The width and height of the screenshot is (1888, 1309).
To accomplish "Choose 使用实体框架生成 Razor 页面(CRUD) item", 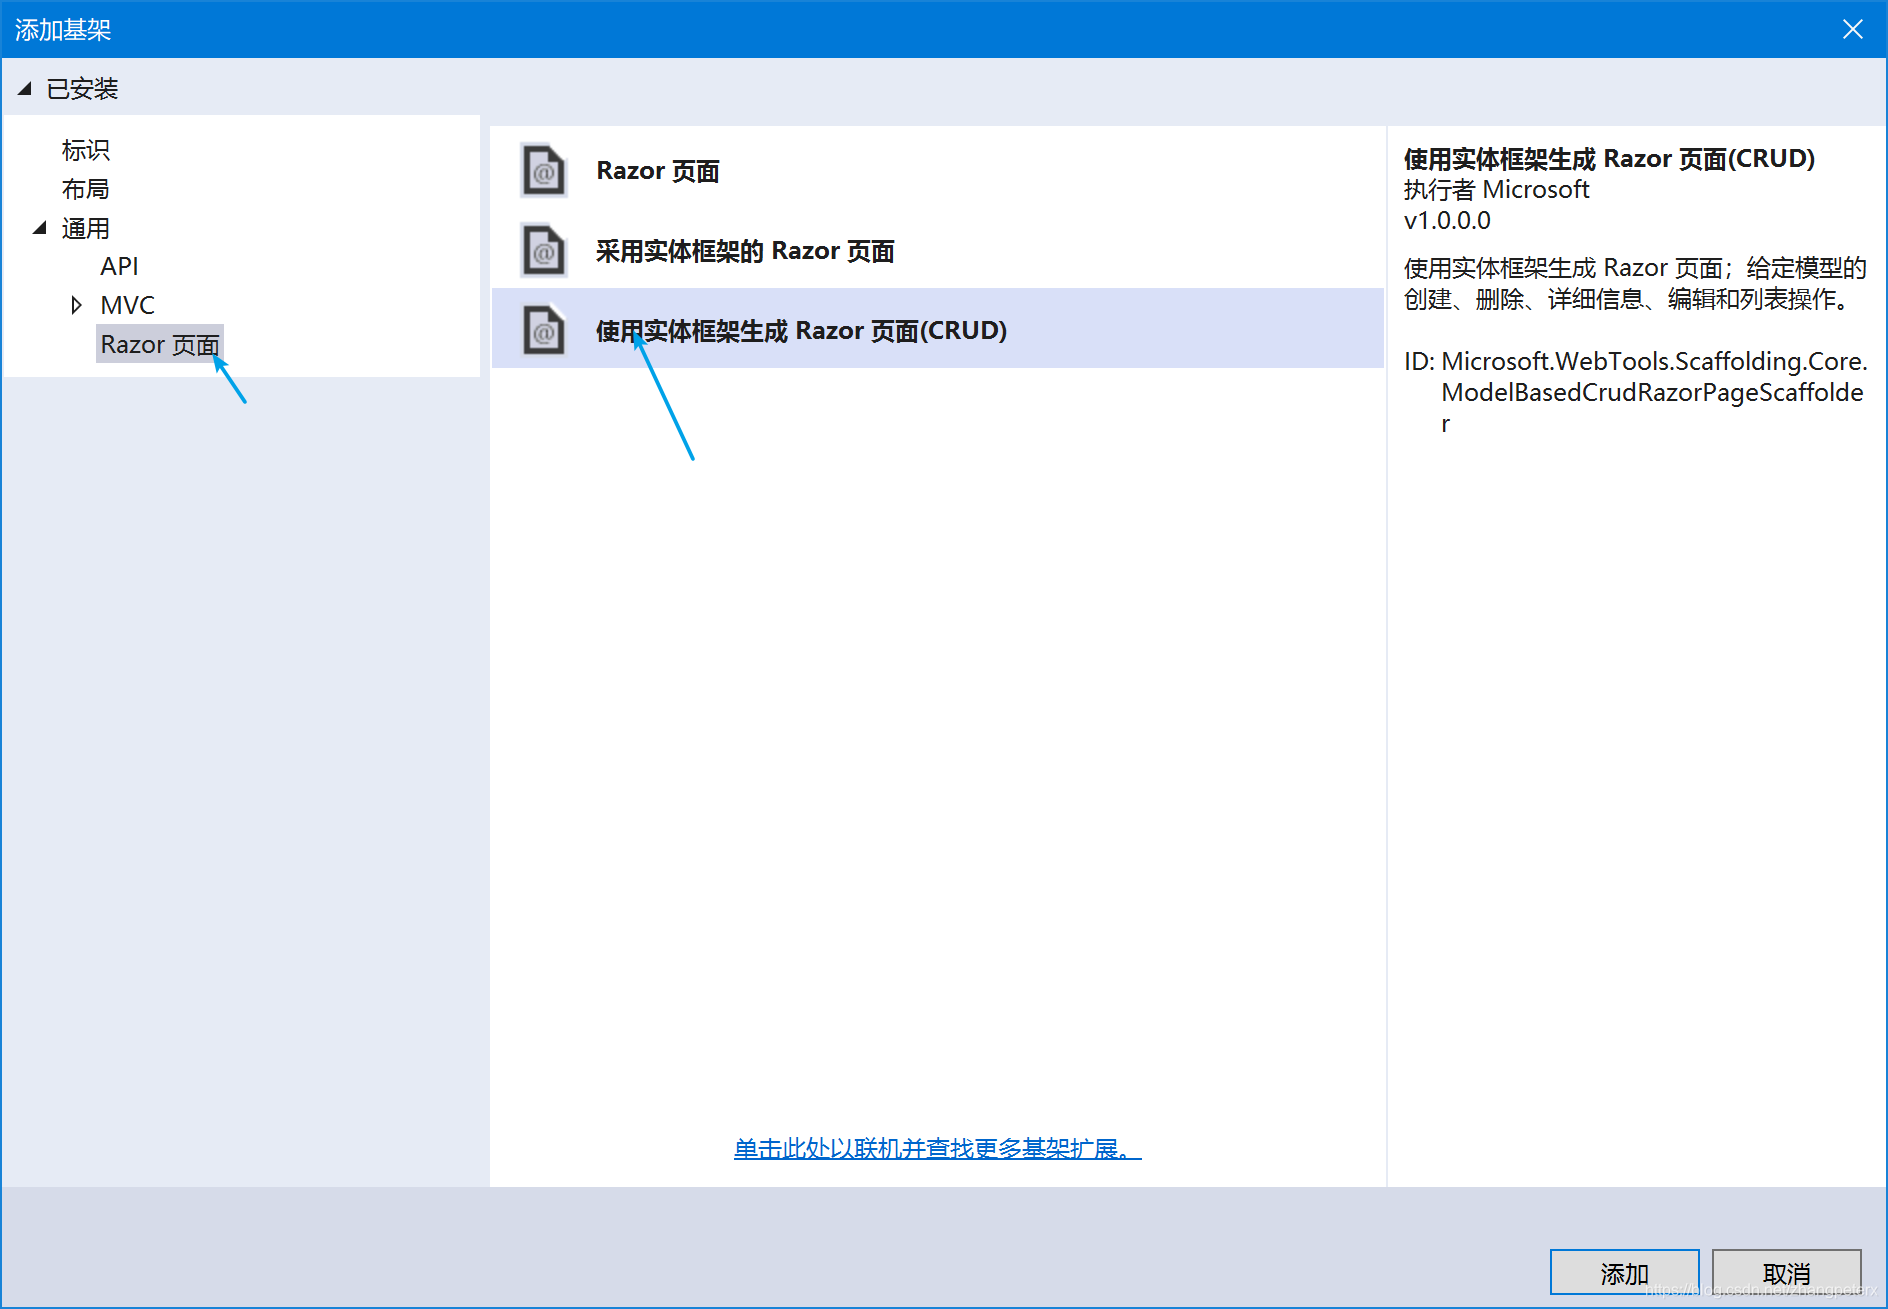I will click(938, 329).
